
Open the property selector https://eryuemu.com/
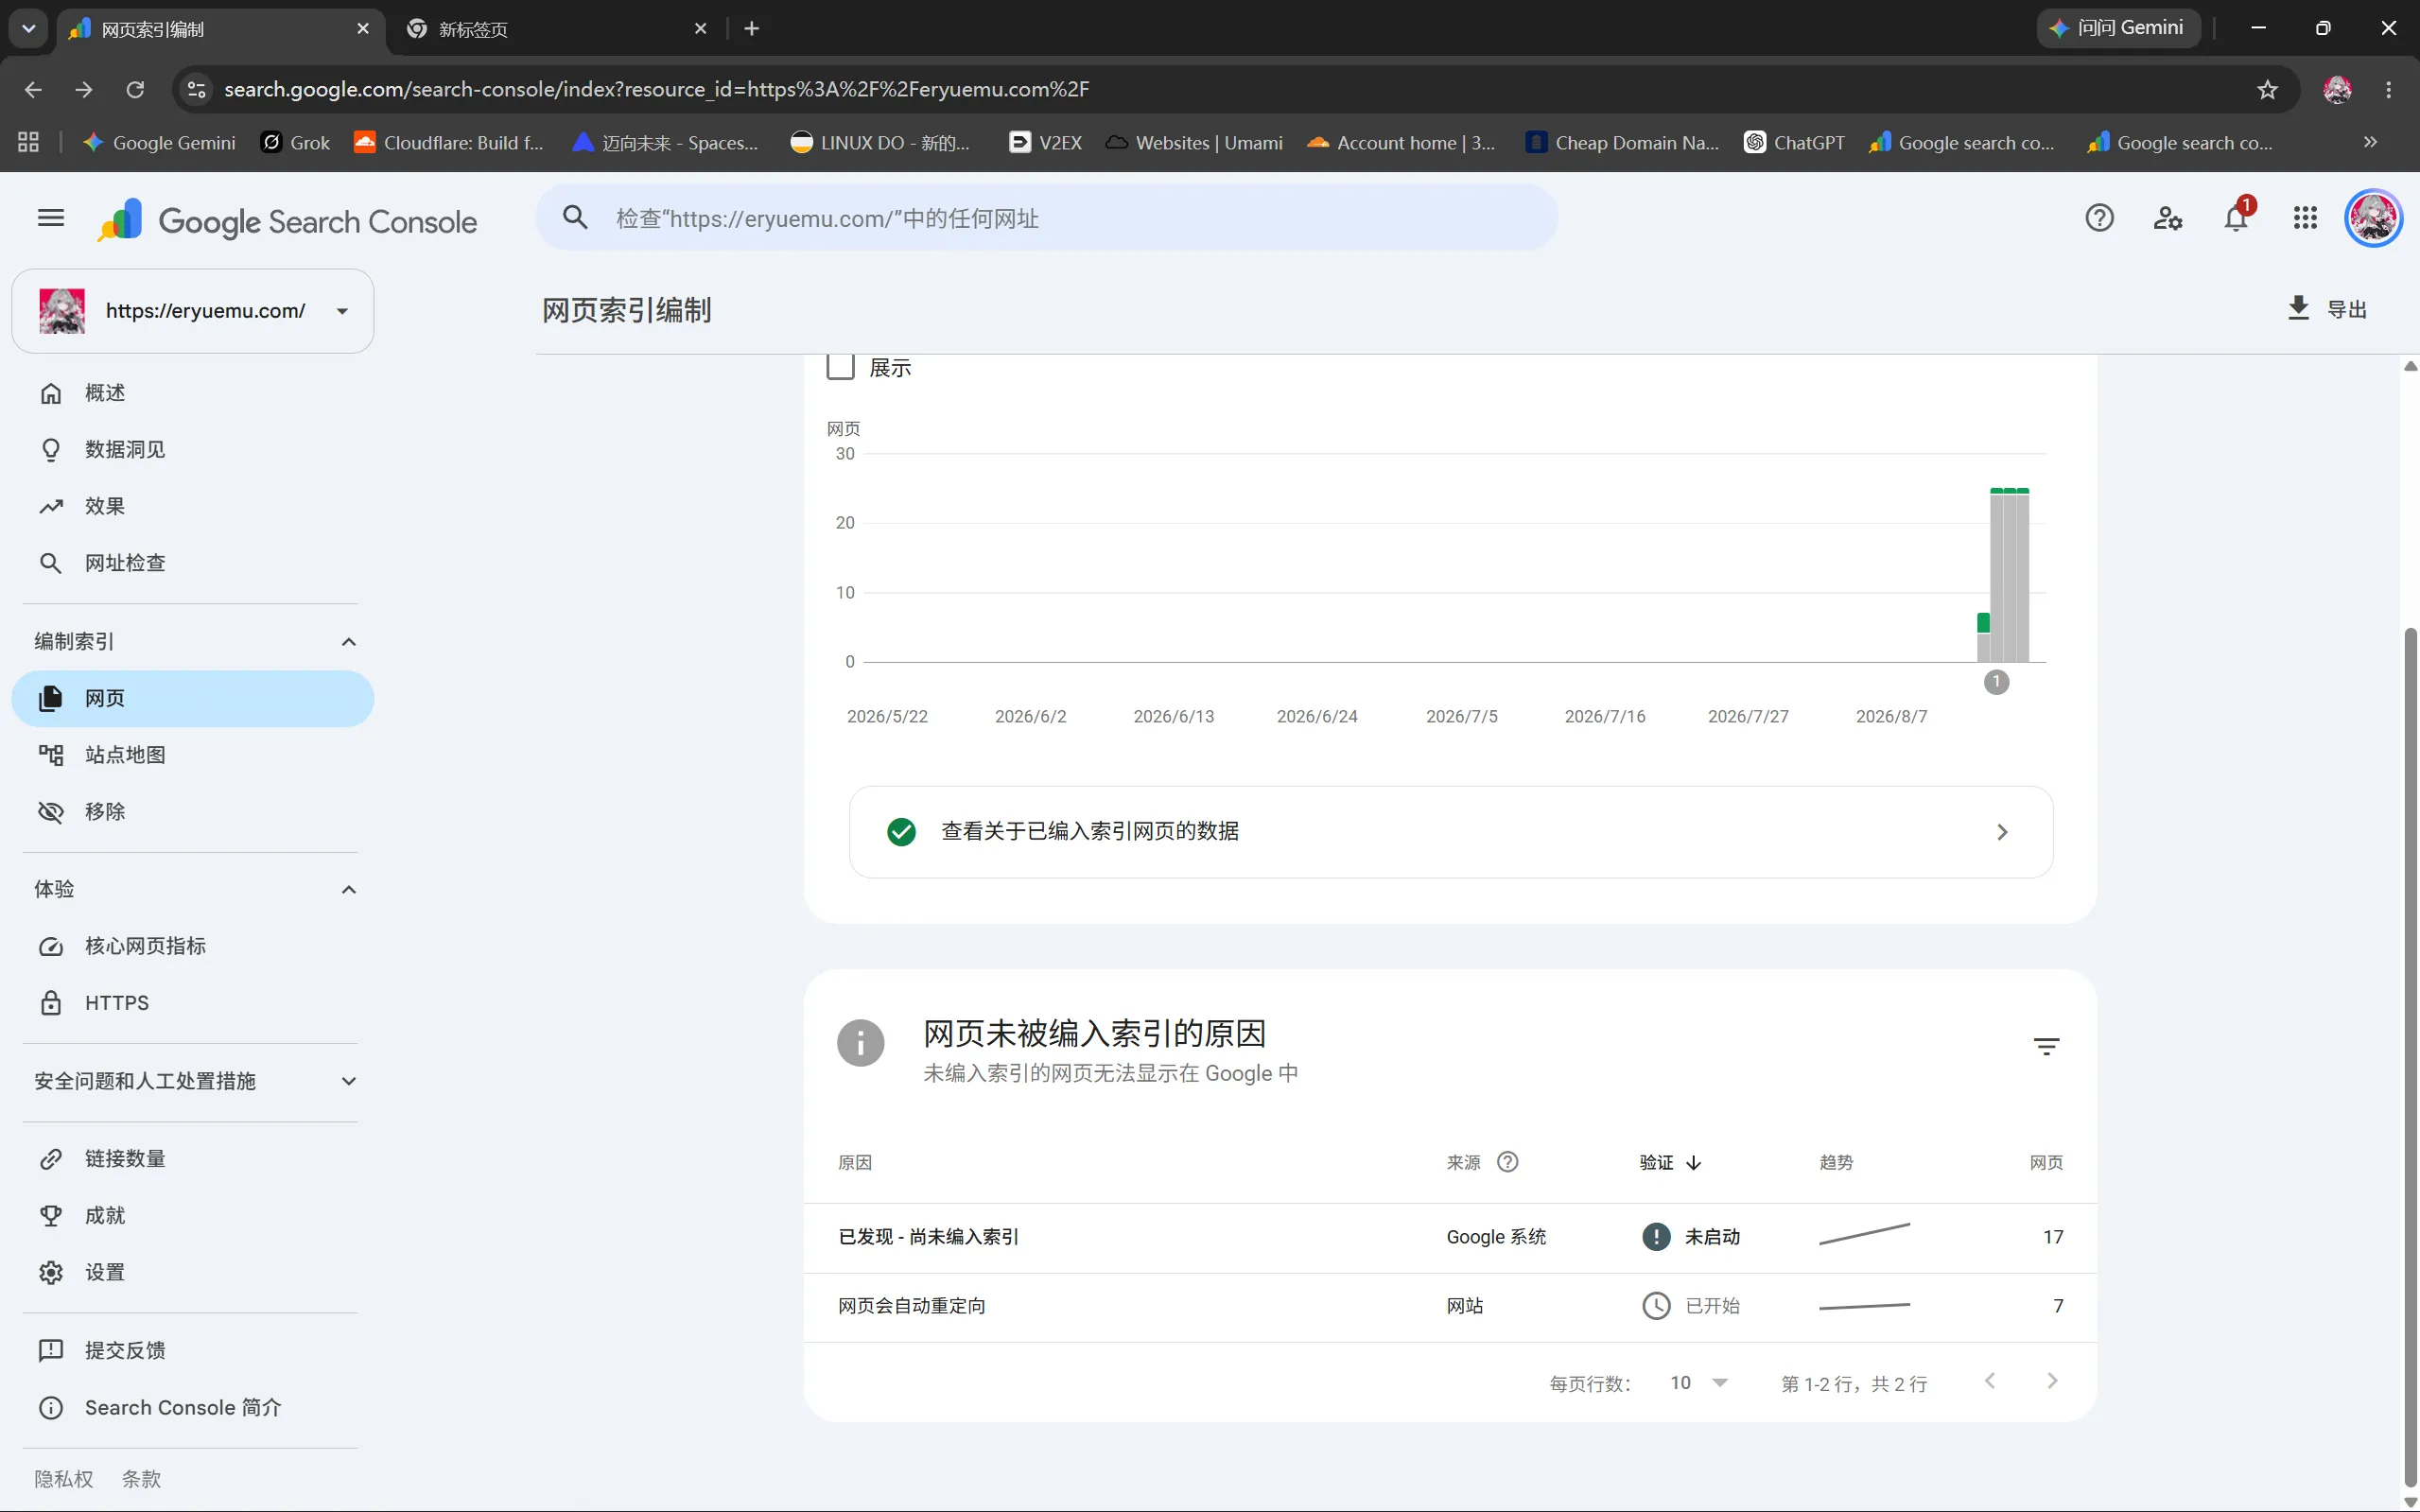click(193, 311)
